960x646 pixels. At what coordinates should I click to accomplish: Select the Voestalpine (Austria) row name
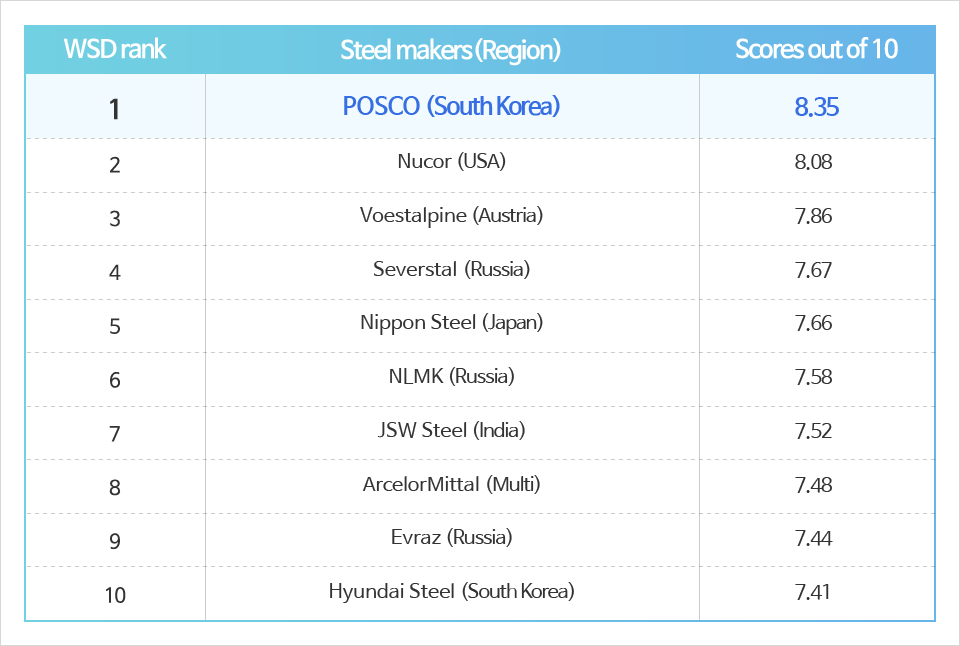point(451,215)
